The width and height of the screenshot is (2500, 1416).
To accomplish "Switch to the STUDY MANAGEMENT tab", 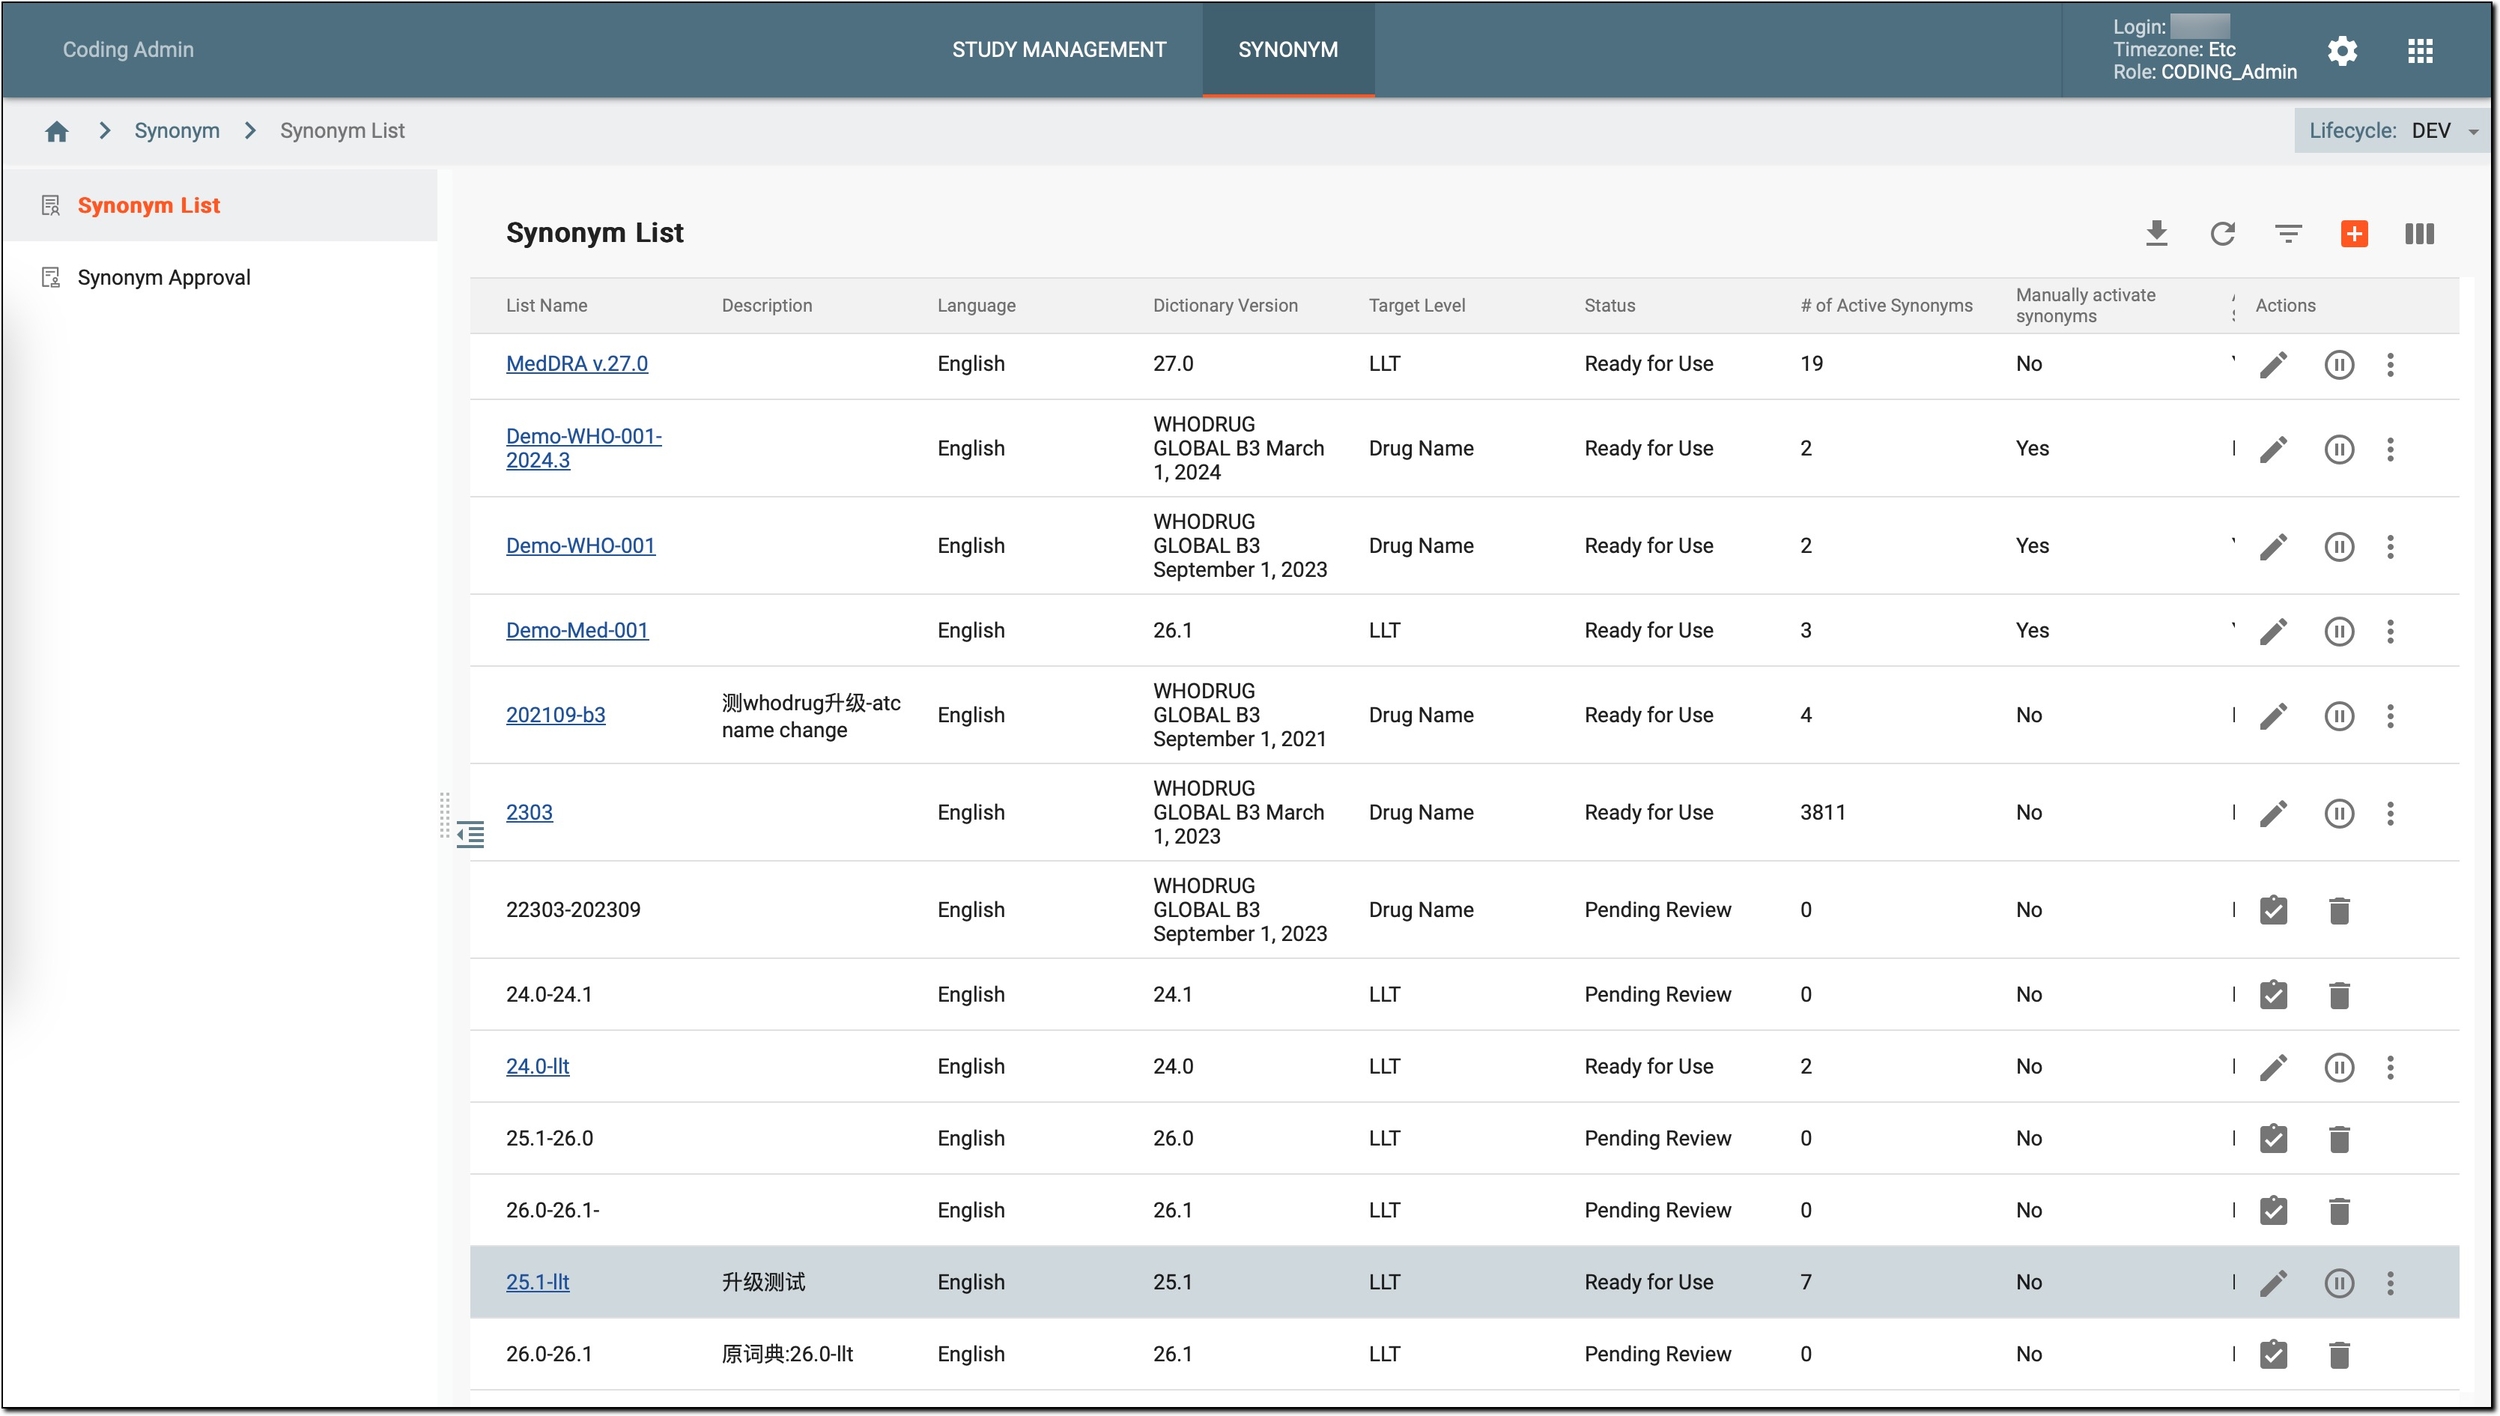I will tap(1059, 50).
